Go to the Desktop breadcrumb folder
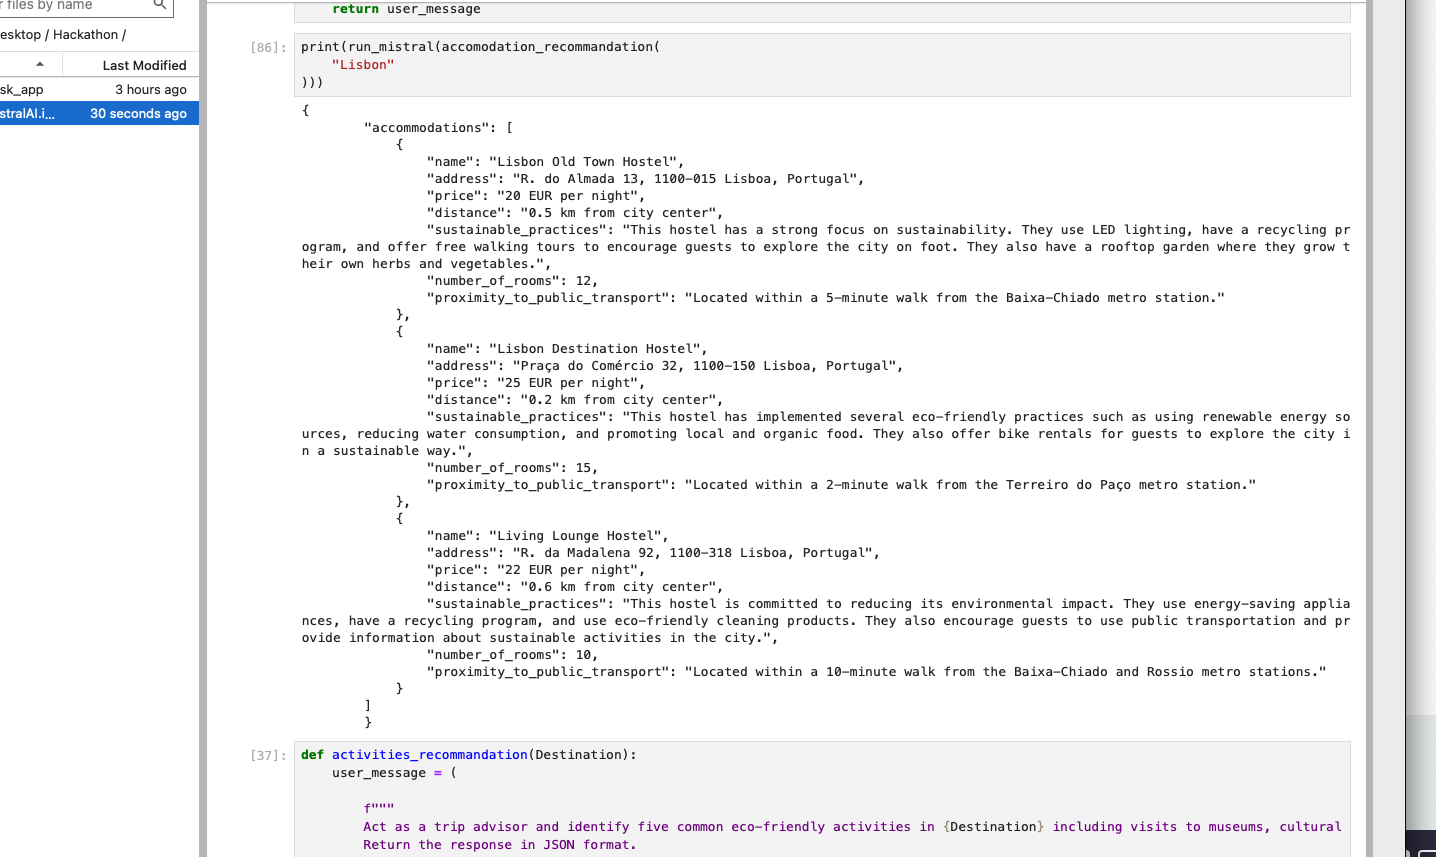1436x857 pixels. pos(20,34)
